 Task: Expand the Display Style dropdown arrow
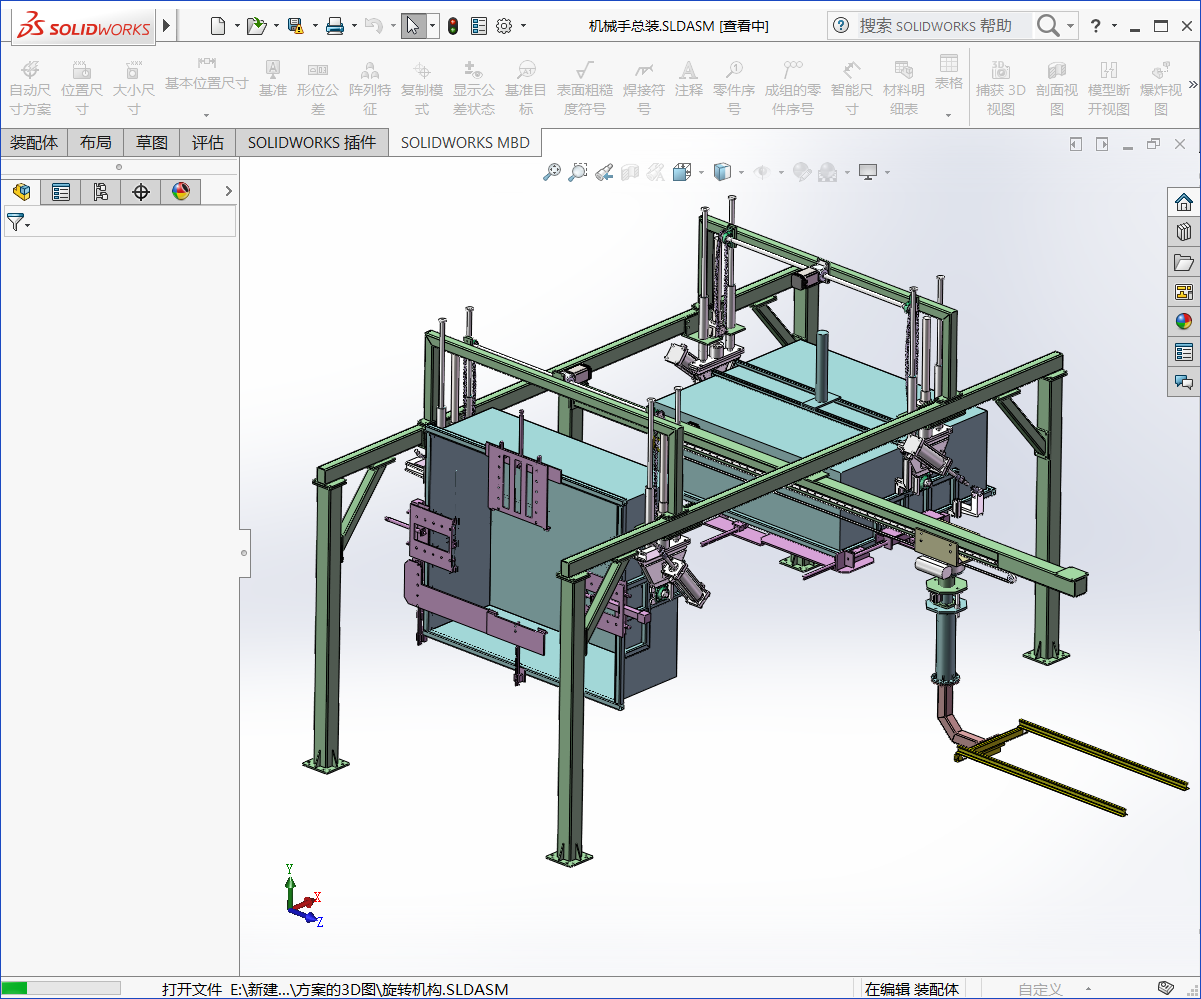(x=740, y=172)
